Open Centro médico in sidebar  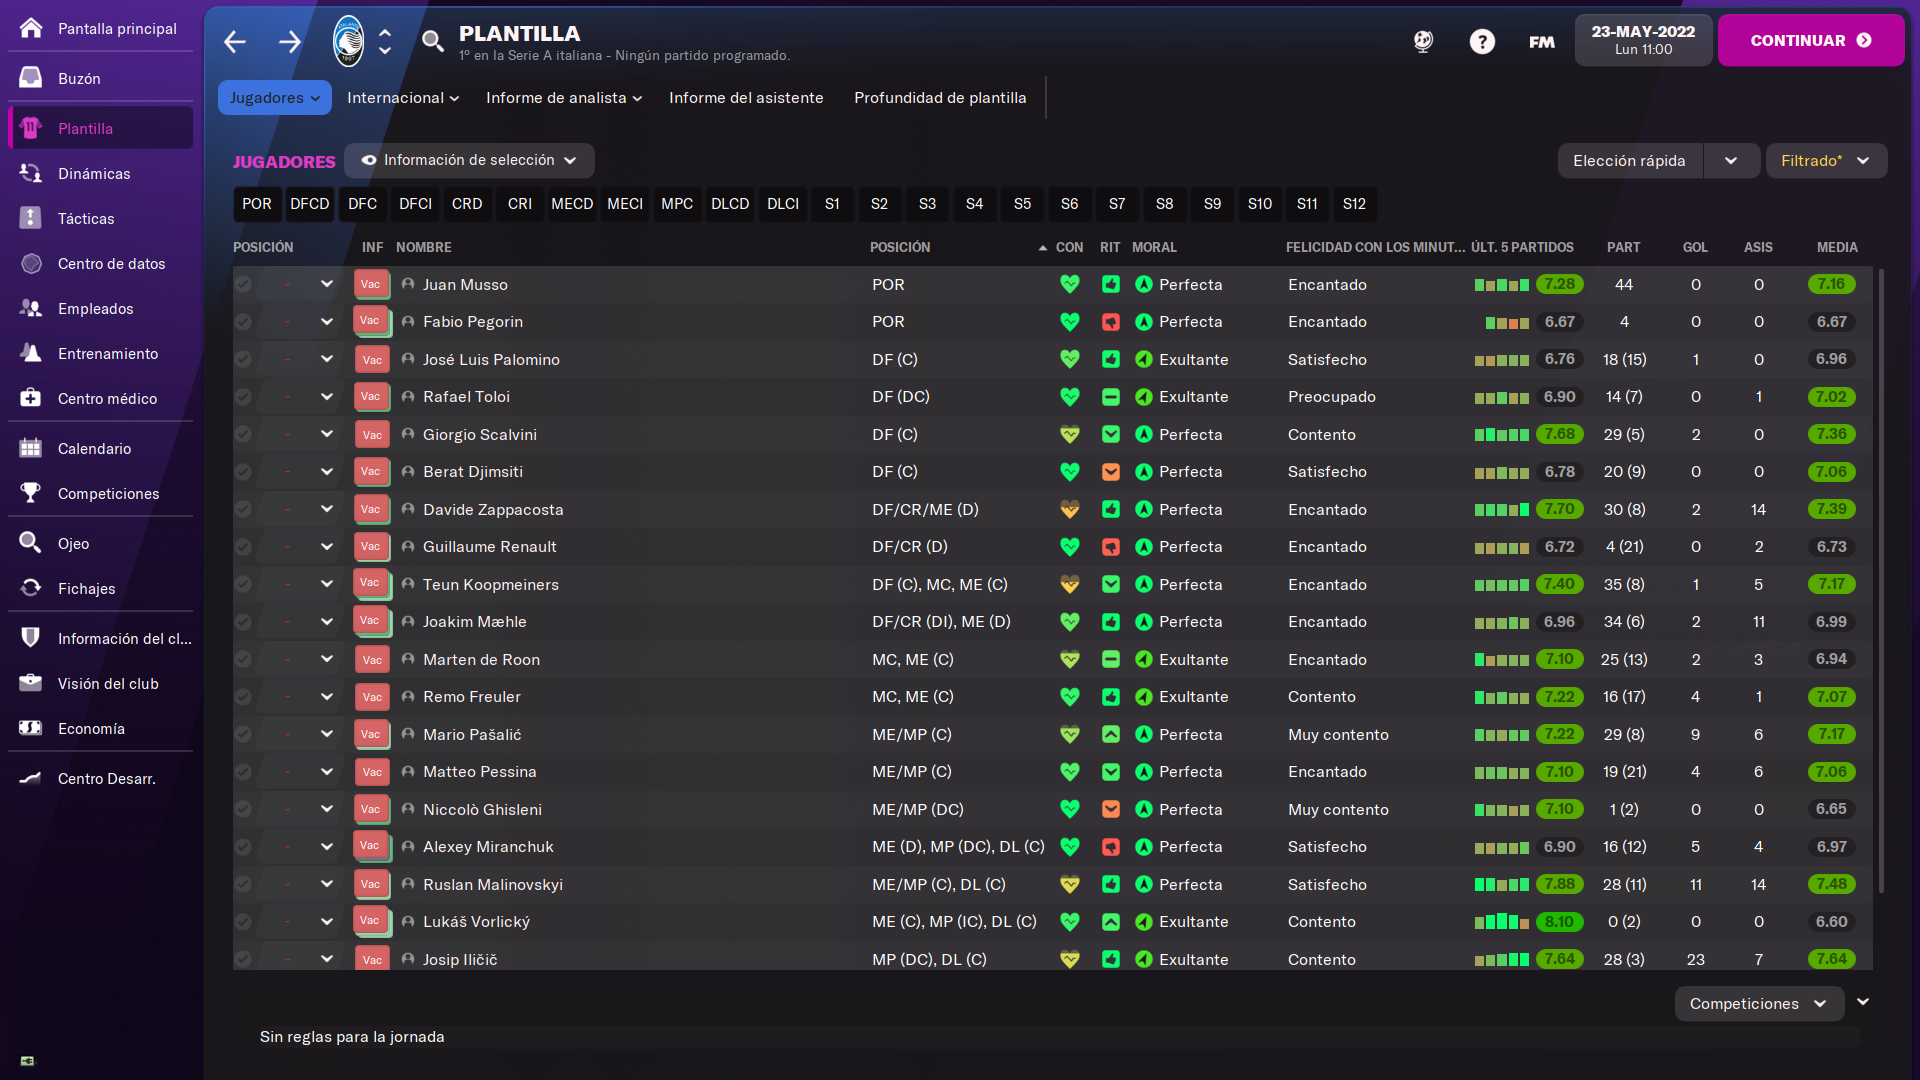(107, 398)
